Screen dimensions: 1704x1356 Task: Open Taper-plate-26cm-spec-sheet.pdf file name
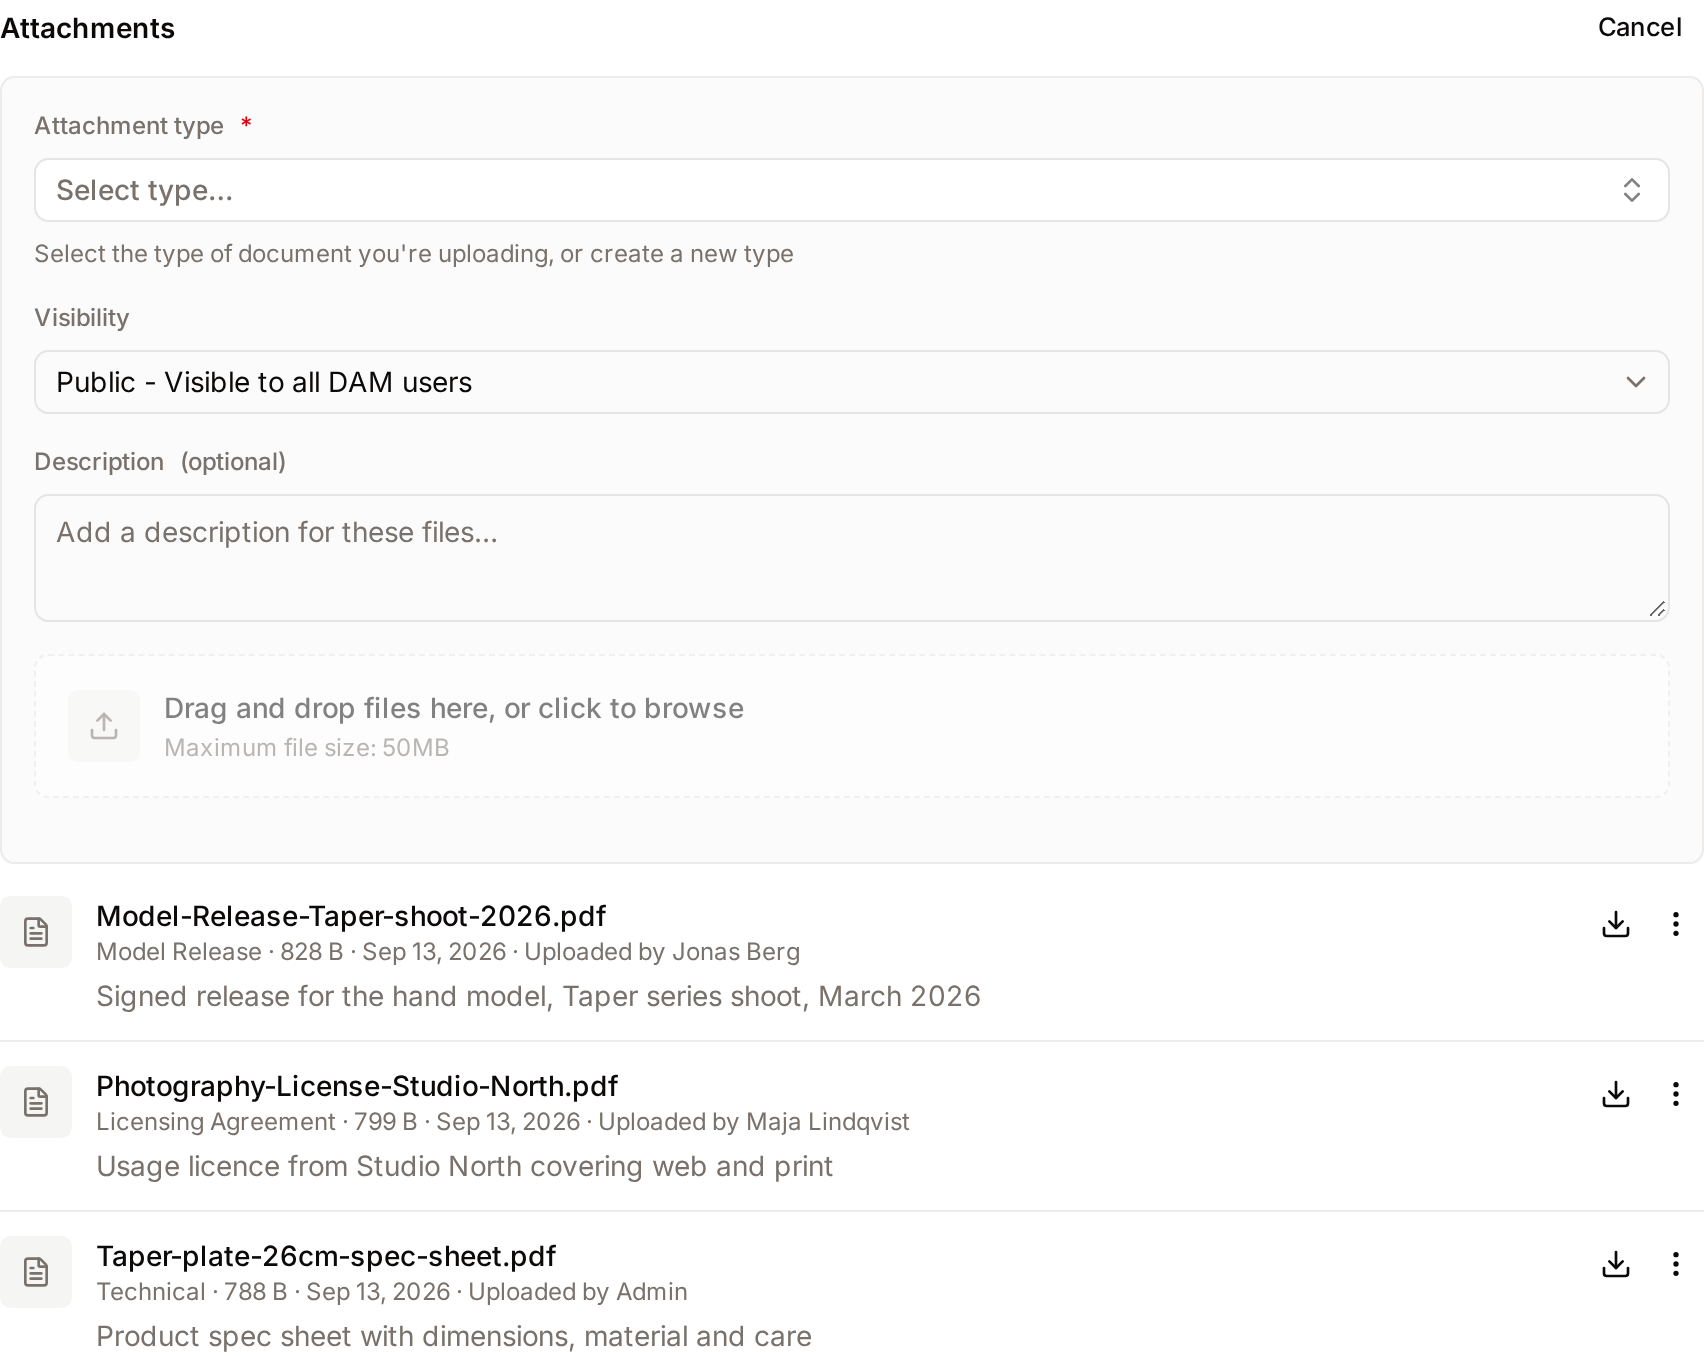[326, 1256]
